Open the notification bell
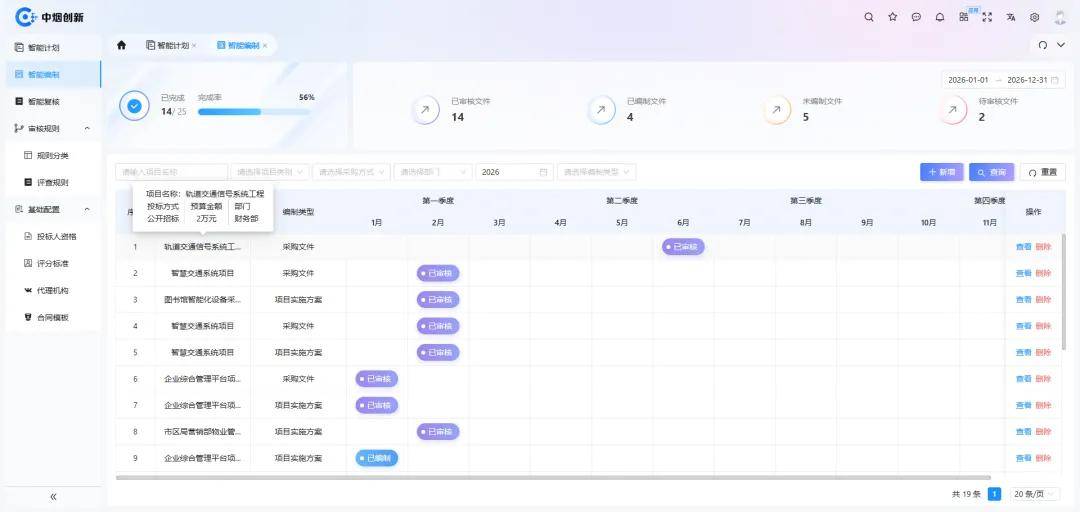 (x=939, y=17)
